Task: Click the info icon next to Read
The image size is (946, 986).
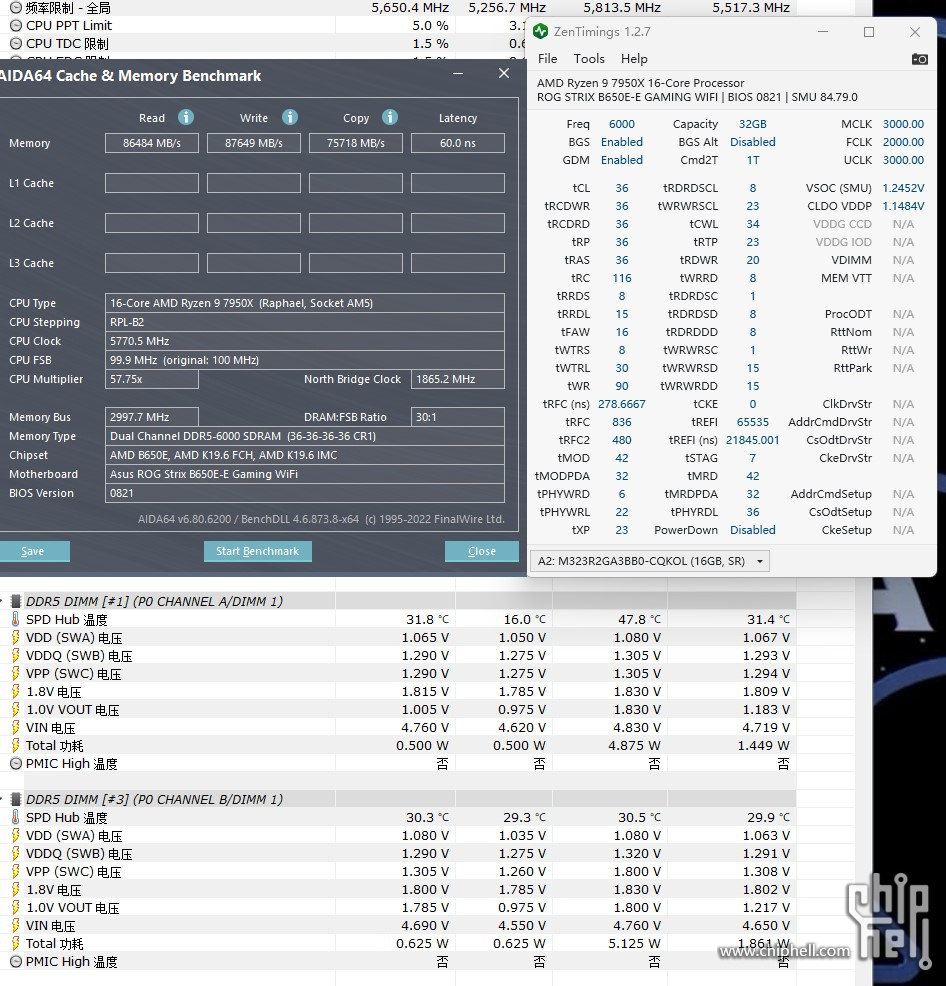Action: point(186,117)
